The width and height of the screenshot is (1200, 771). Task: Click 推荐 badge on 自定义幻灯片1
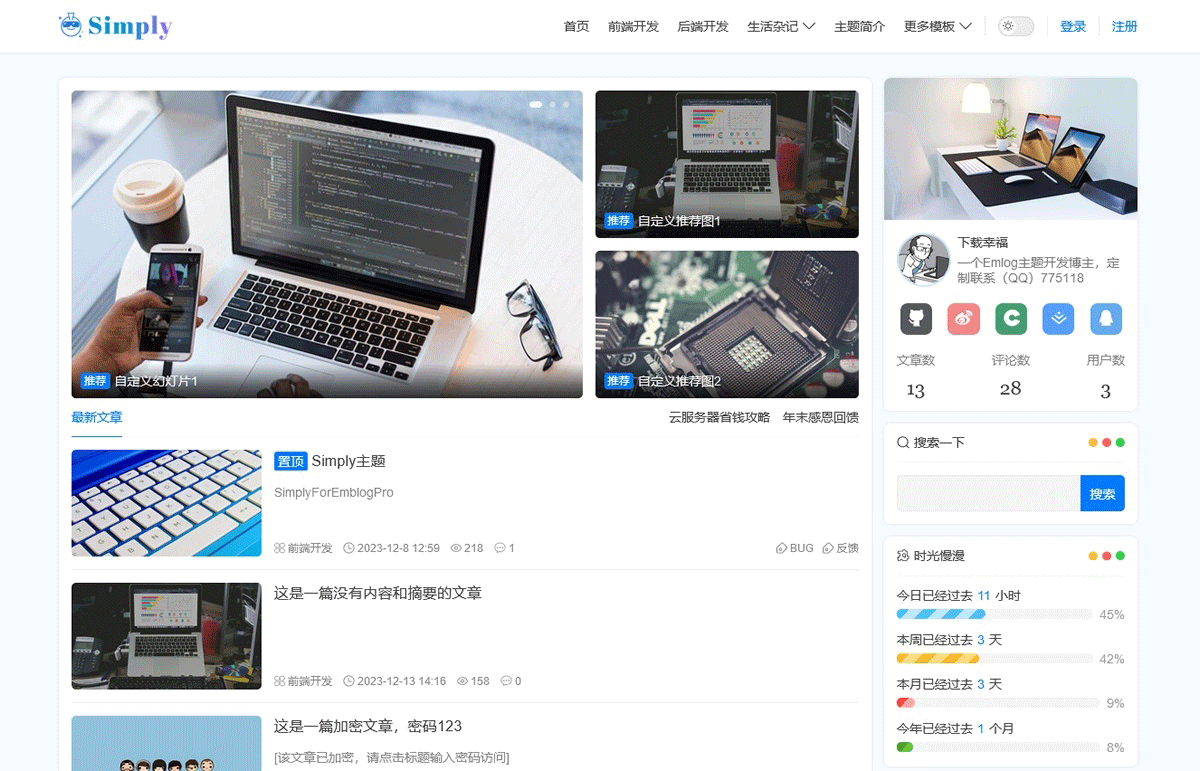95,381
